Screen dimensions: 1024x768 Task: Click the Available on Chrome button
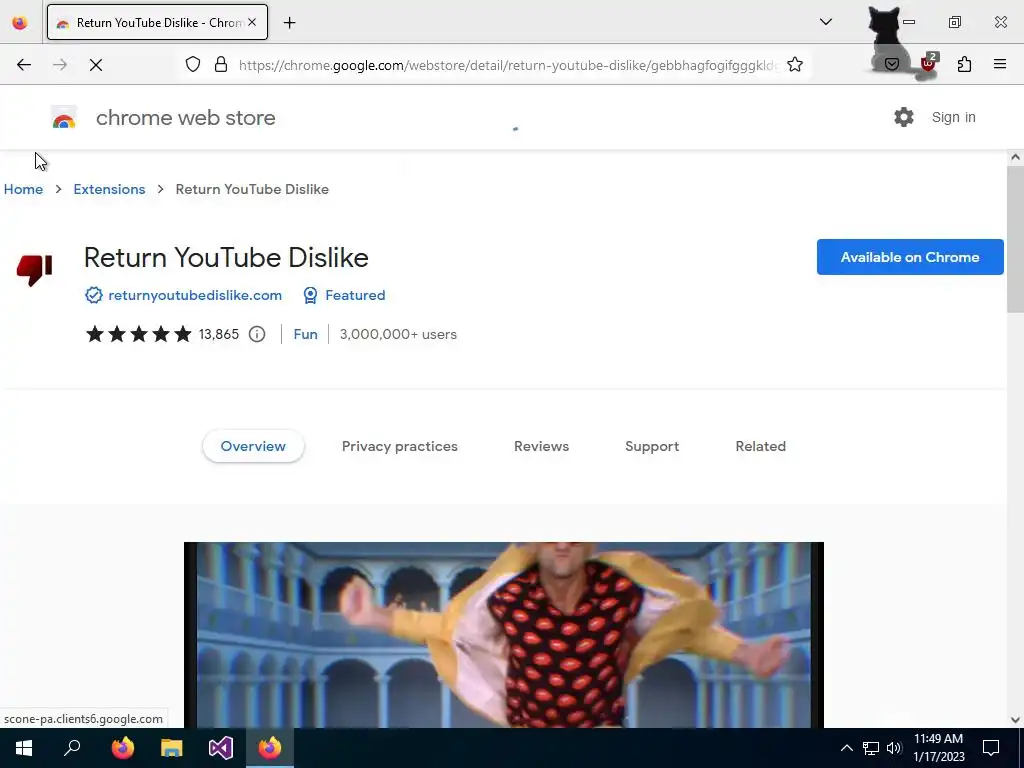coord(910,257)
